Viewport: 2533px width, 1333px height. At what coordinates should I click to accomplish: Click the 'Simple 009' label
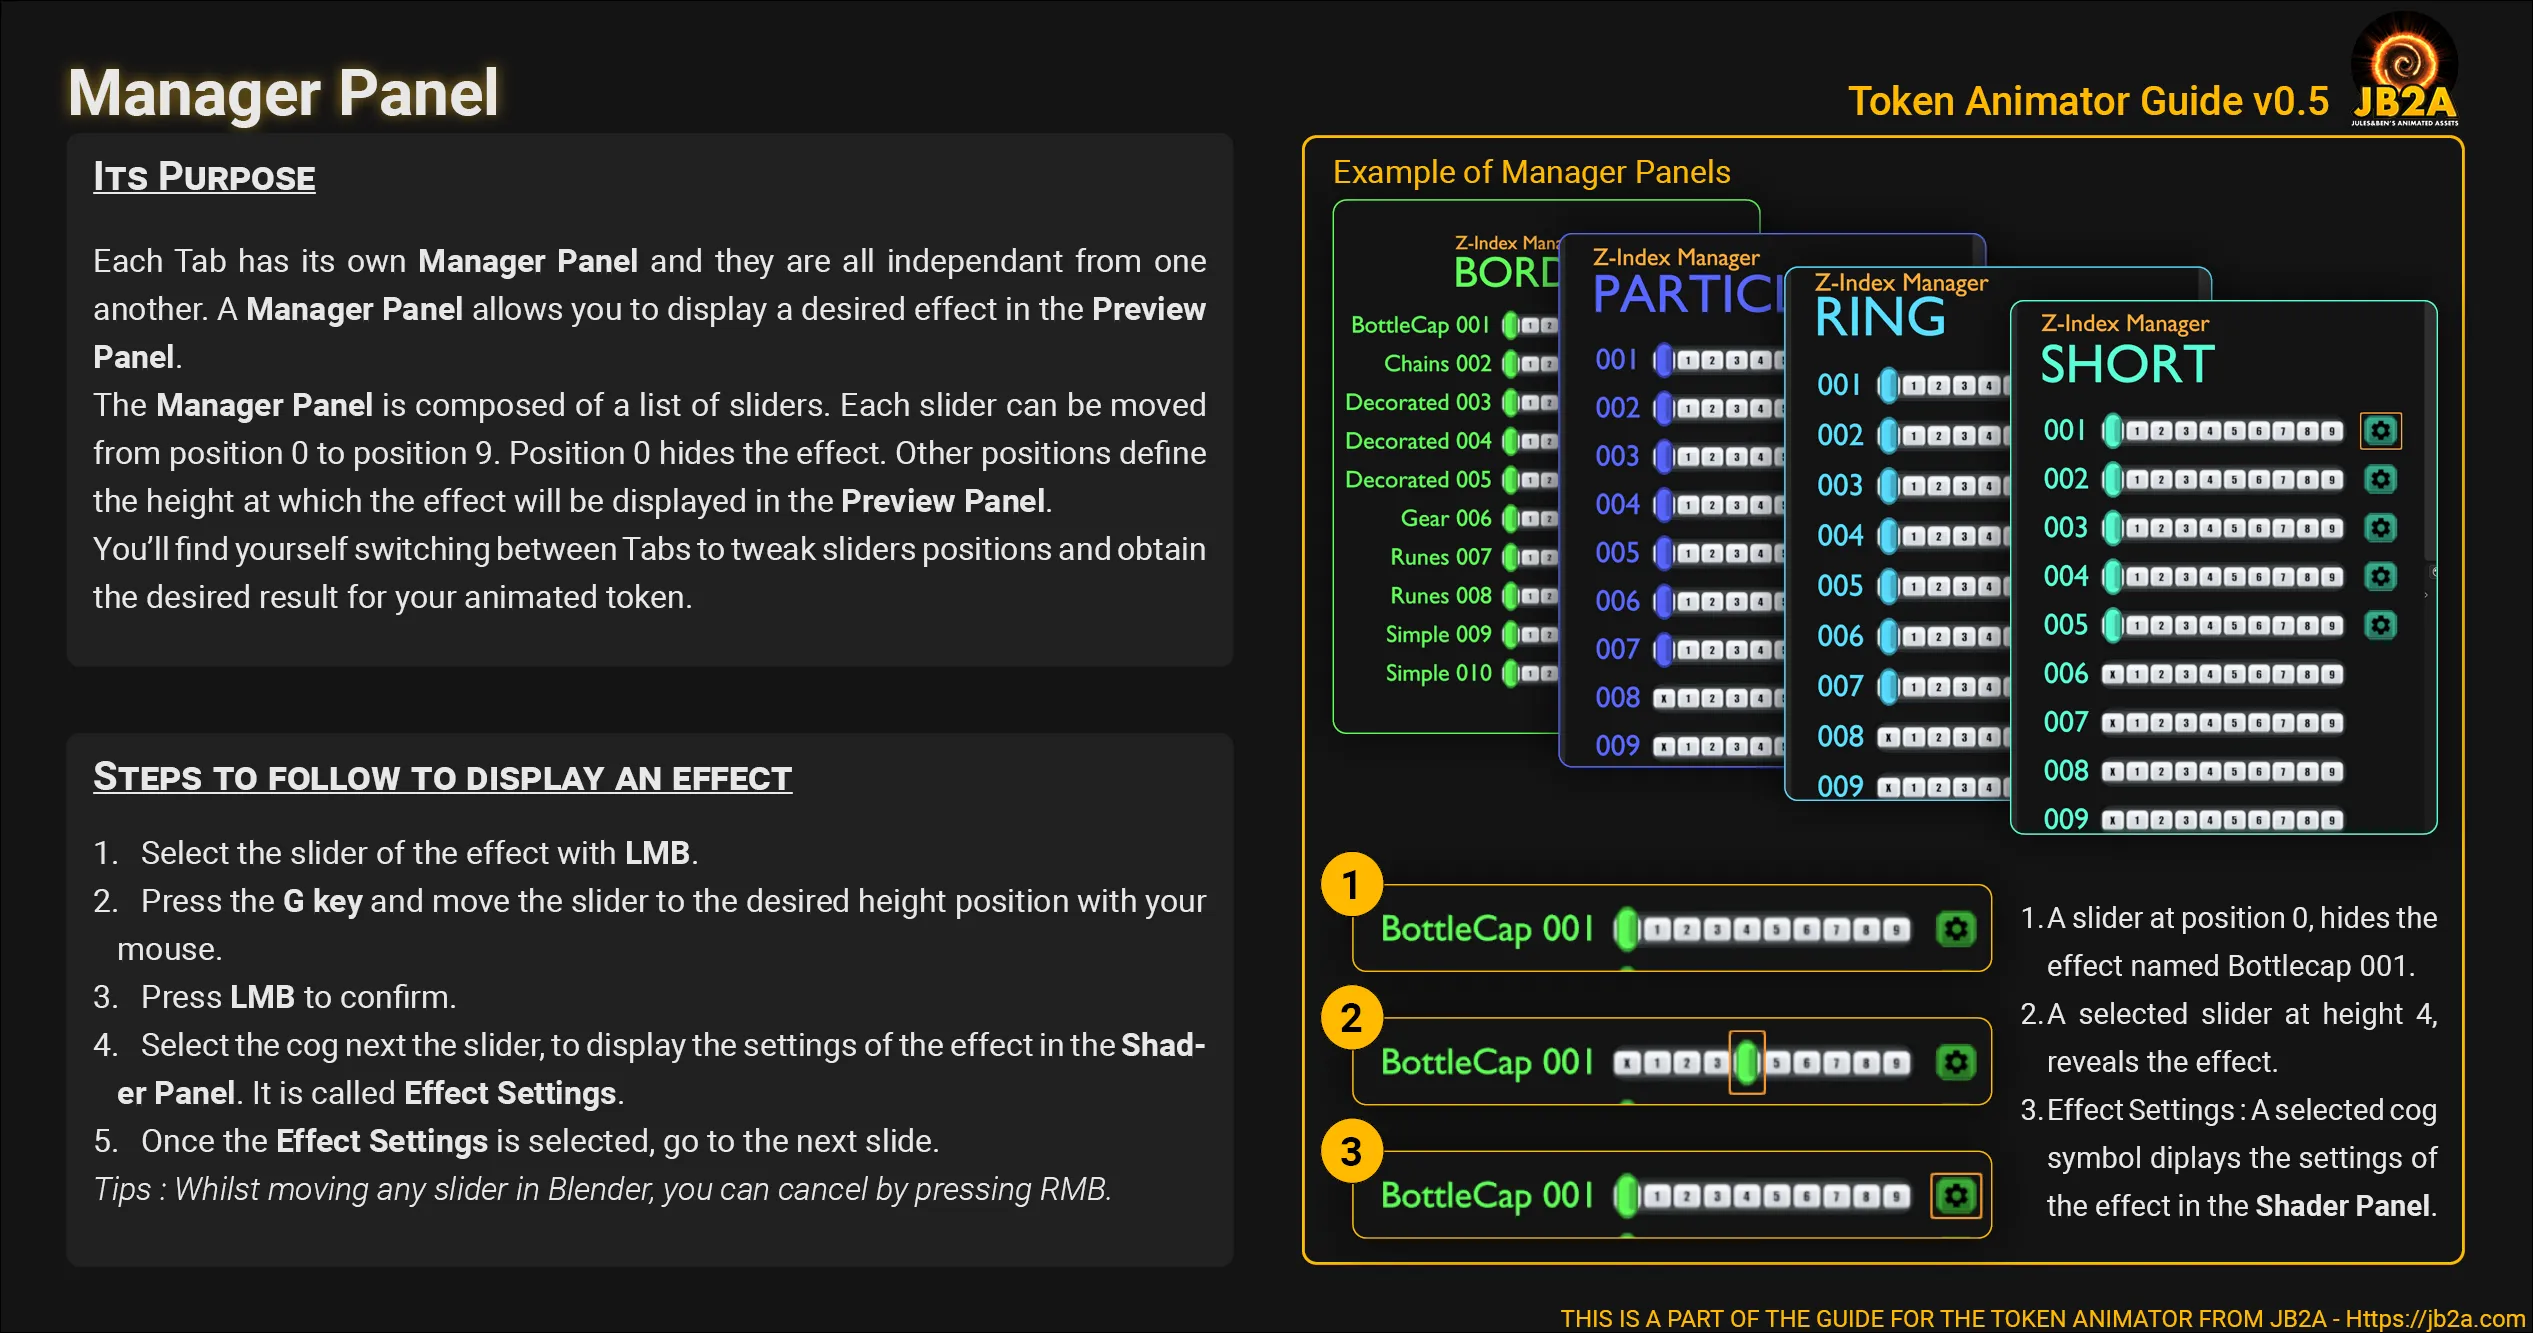pyautogui.click(x=1438, y=635)
